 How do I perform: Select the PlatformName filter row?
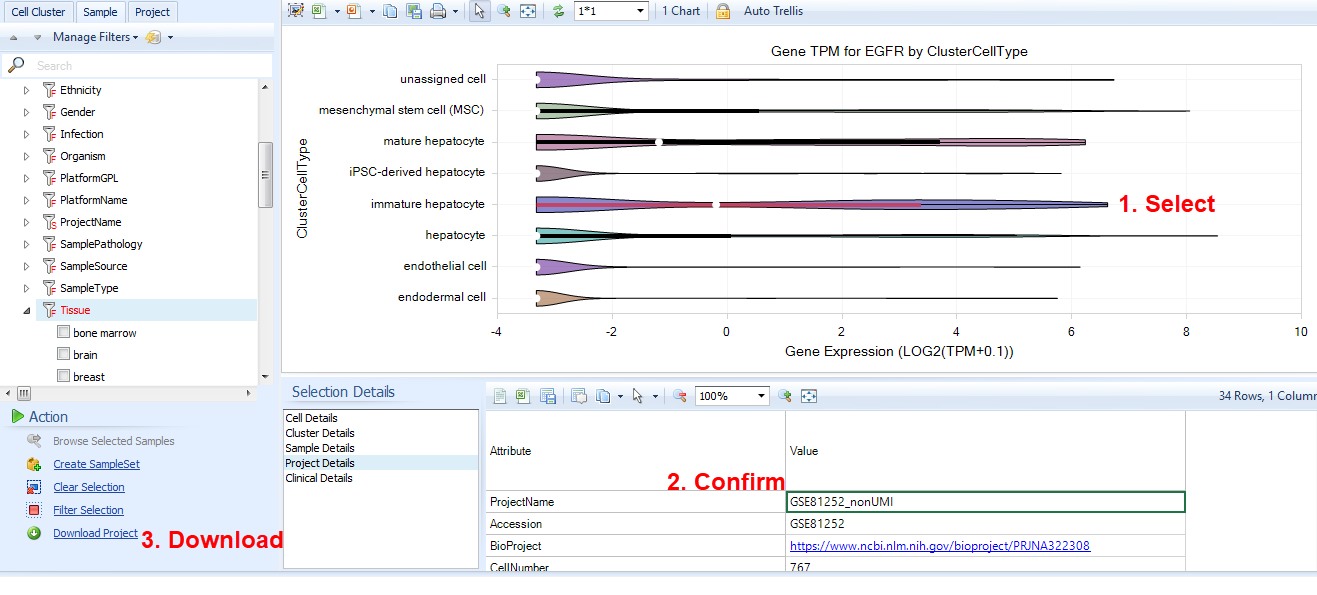tap(93, 200)
